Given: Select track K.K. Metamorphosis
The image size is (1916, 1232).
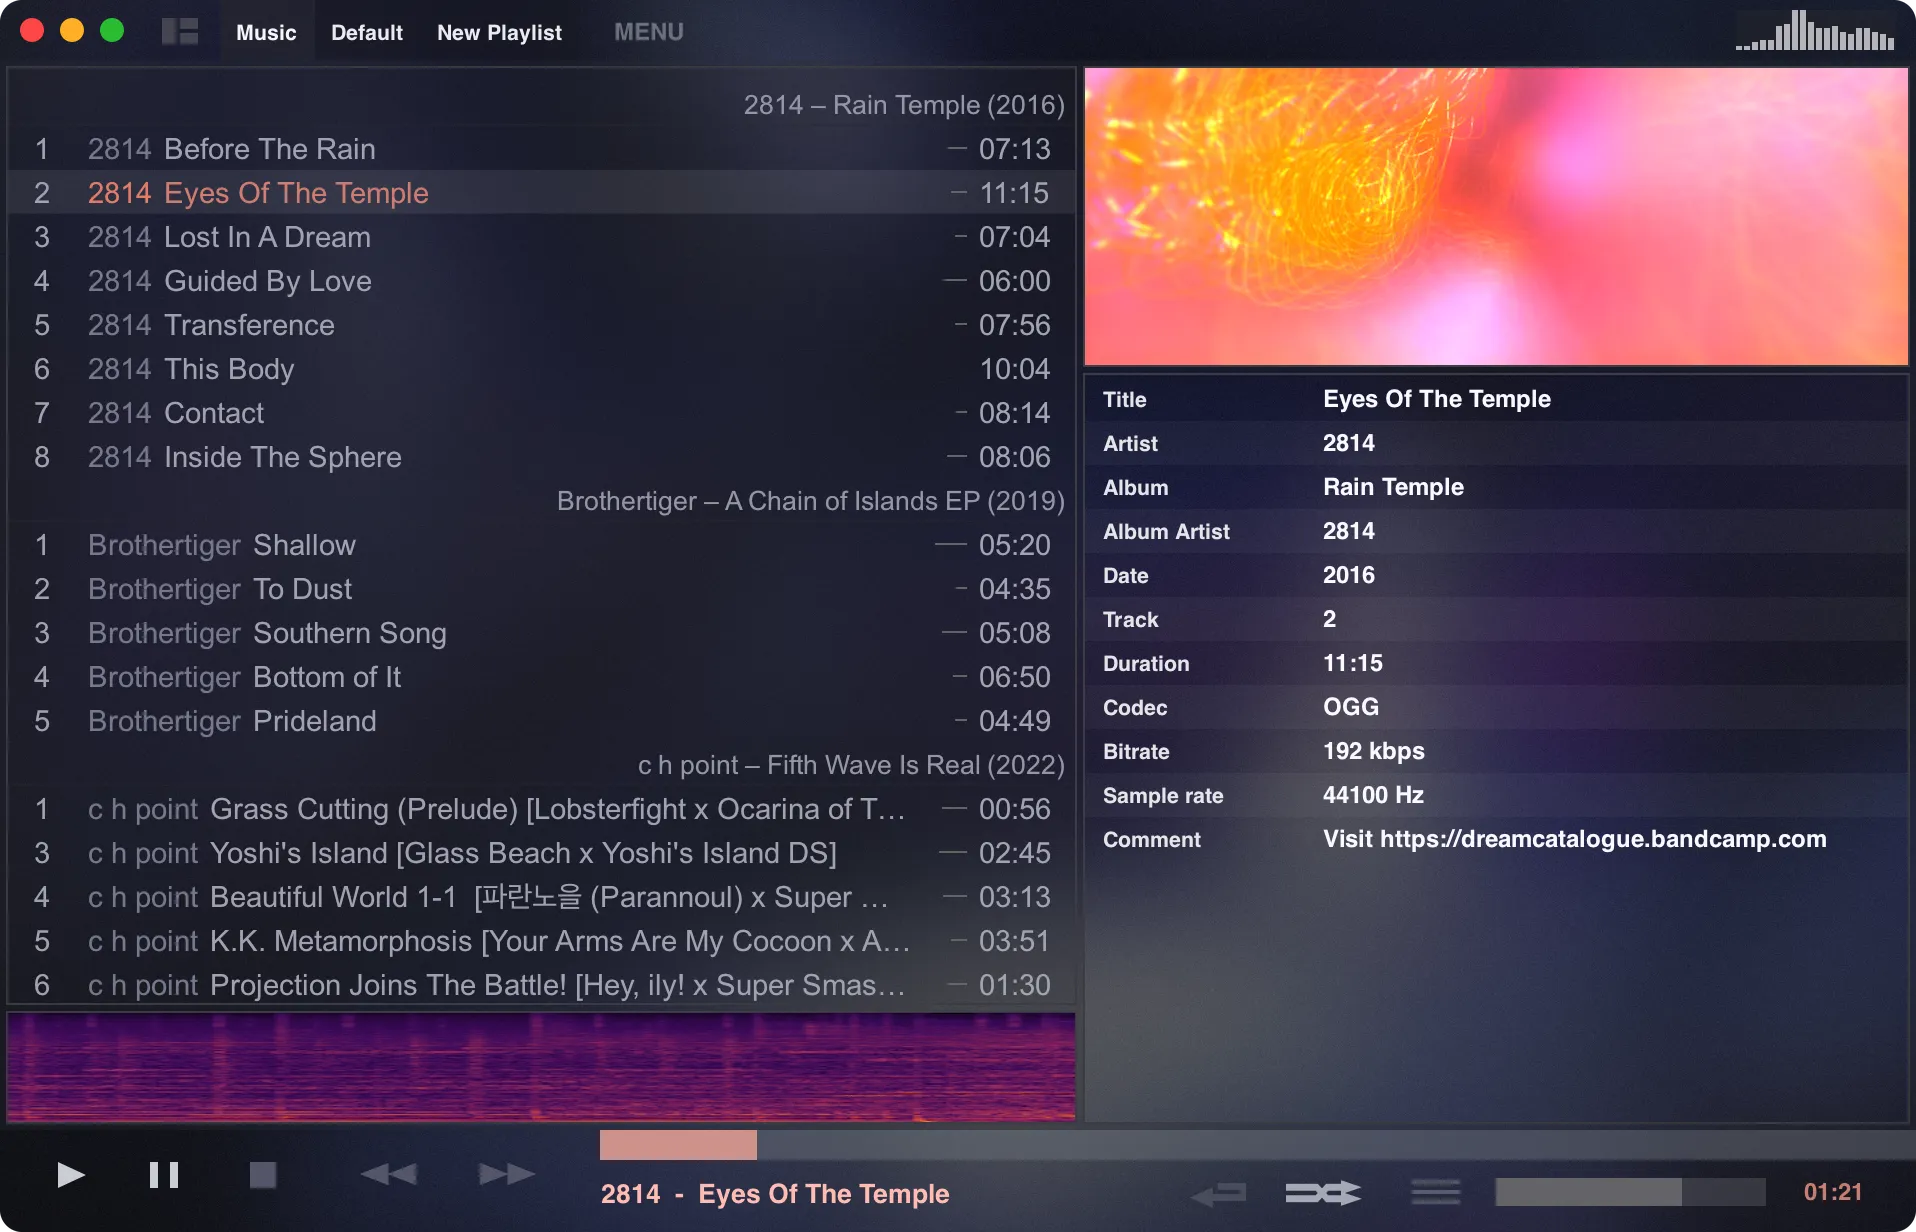Looking at the screenshot, I should pos(541,941).
